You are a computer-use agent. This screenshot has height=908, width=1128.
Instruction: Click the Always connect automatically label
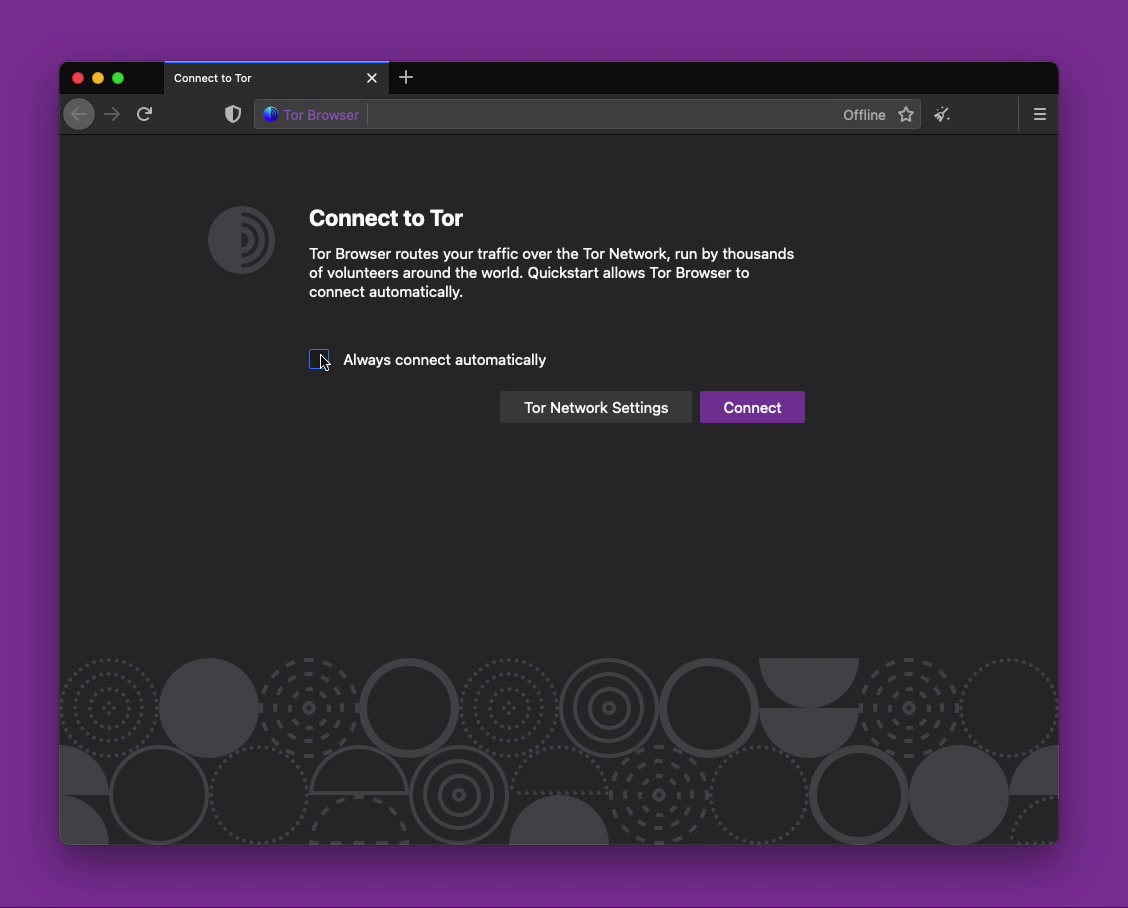click(x=445, y=360)
